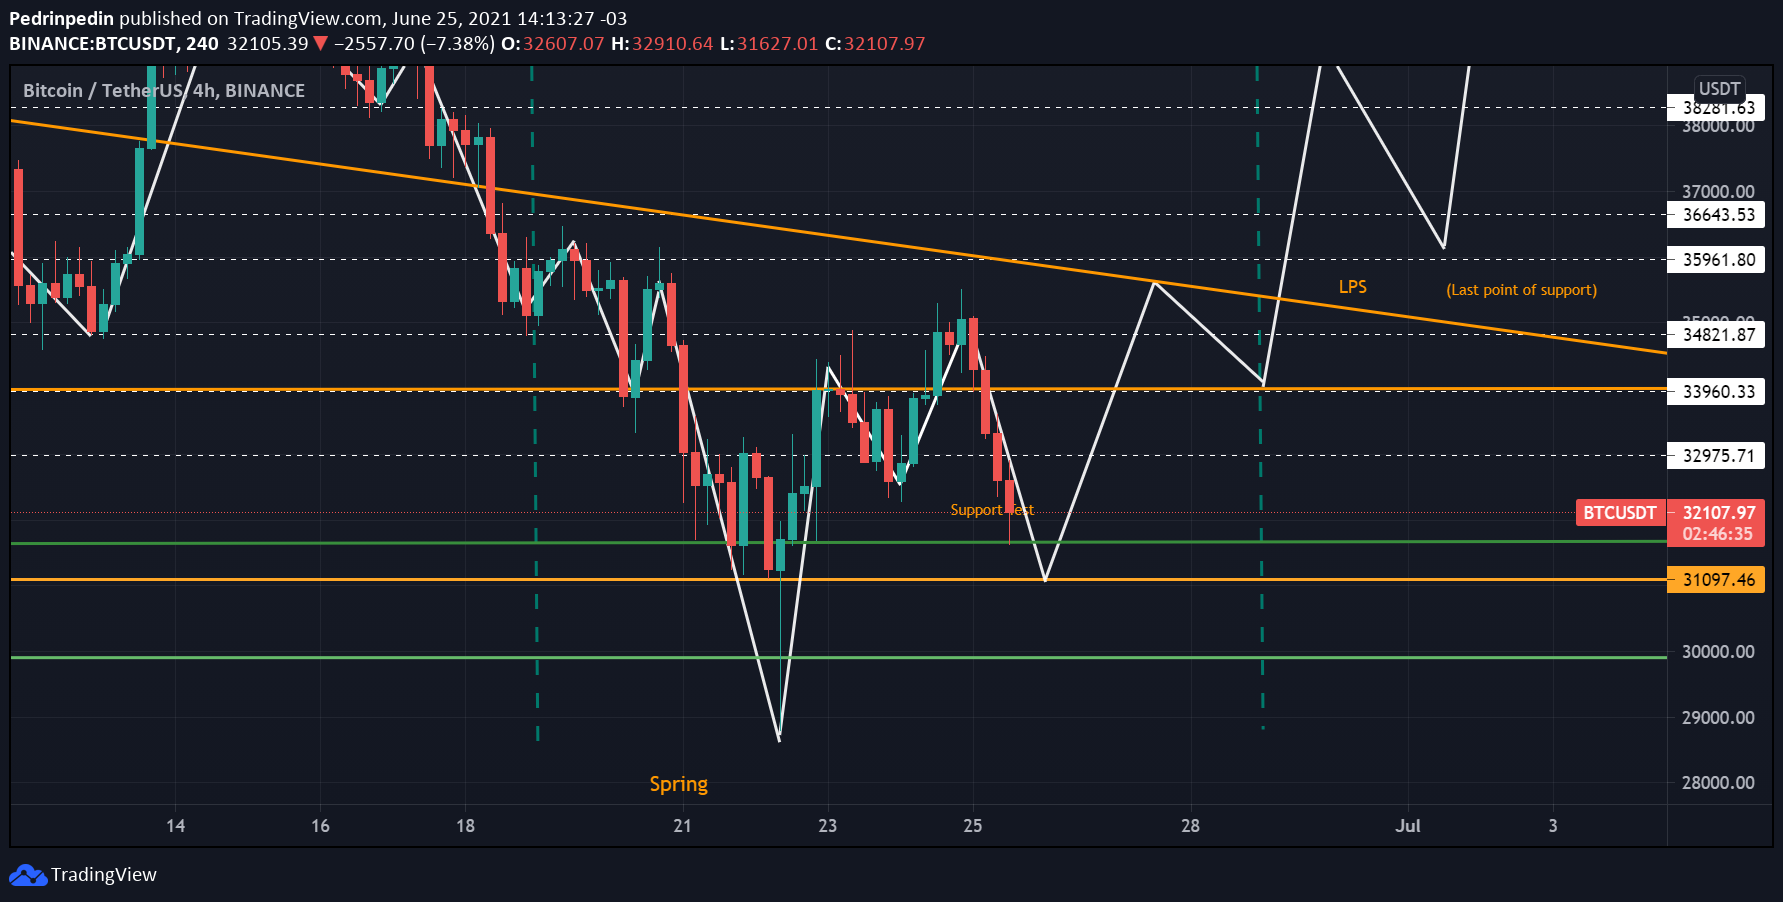Screen dimensions: 1783x902
Task: Click the chart title Bitcoin / TetherUS, 4h, BINANCE
Action: (x=164, y=91)
